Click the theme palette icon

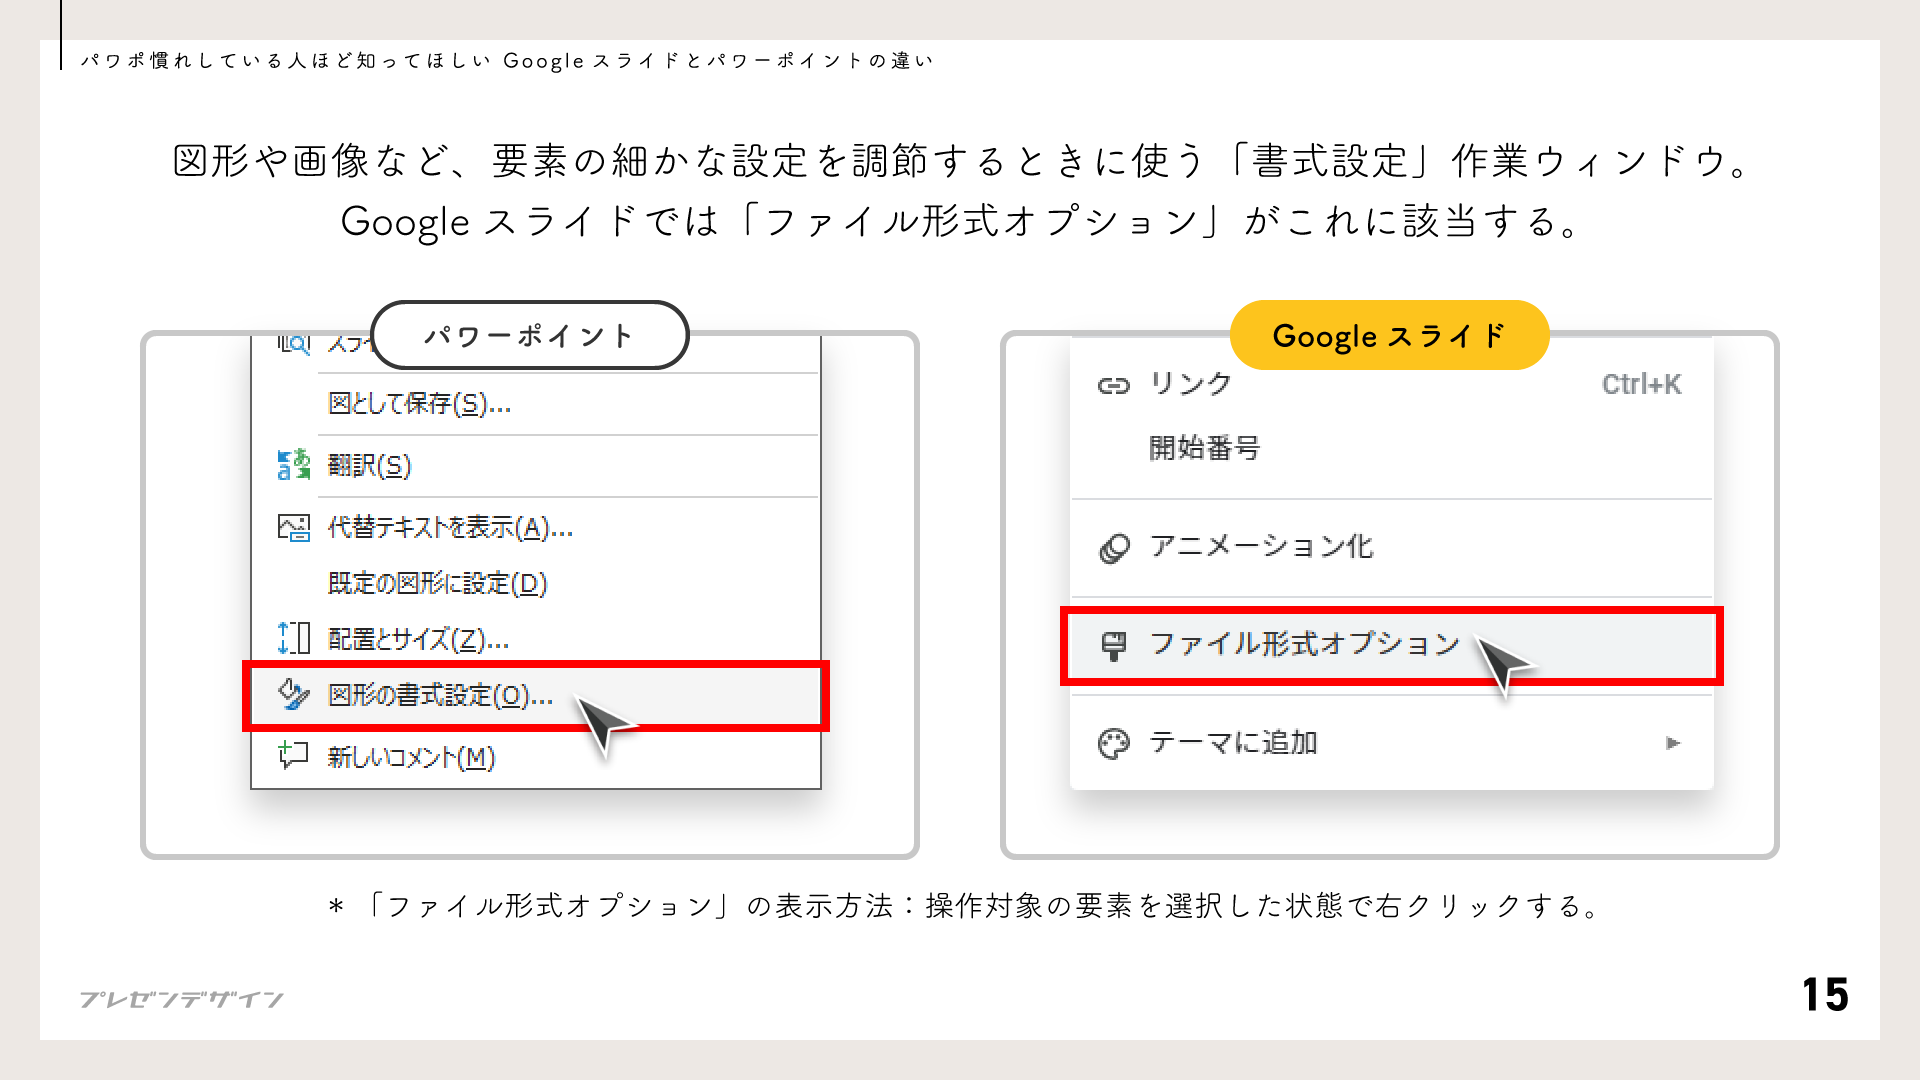point(1113,744)
